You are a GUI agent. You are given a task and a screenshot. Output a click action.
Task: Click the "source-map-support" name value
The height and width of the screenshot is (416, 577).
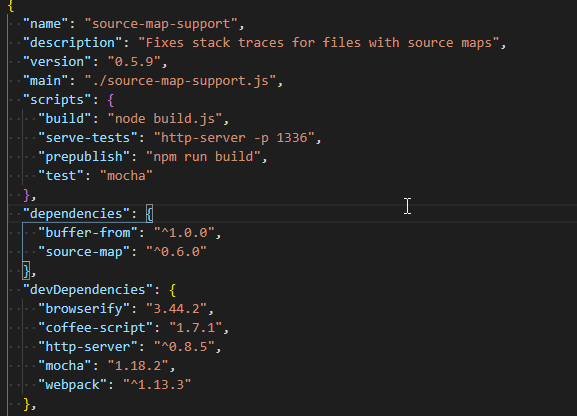[160, 24]
